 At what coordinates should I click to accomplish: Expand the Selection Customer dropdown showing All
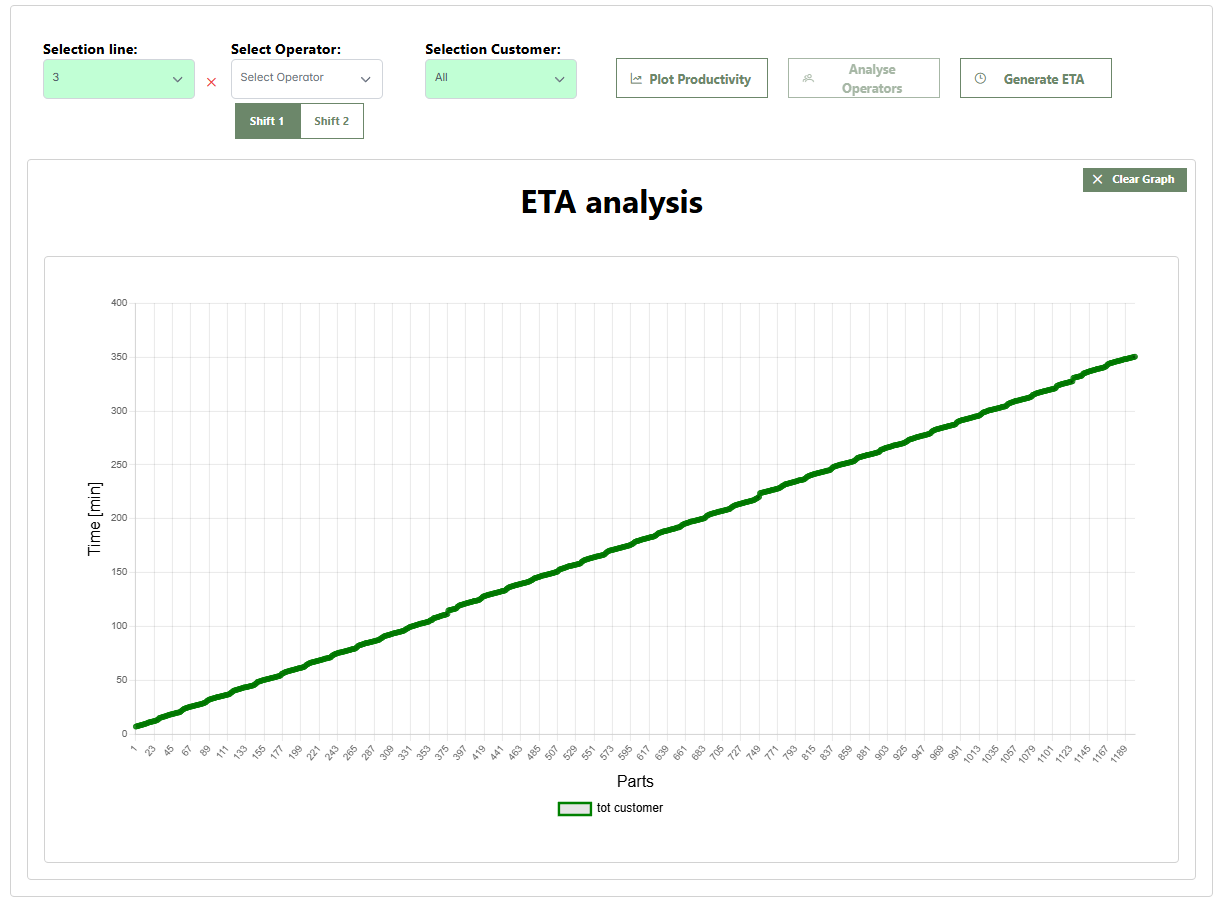coord(490,79)
